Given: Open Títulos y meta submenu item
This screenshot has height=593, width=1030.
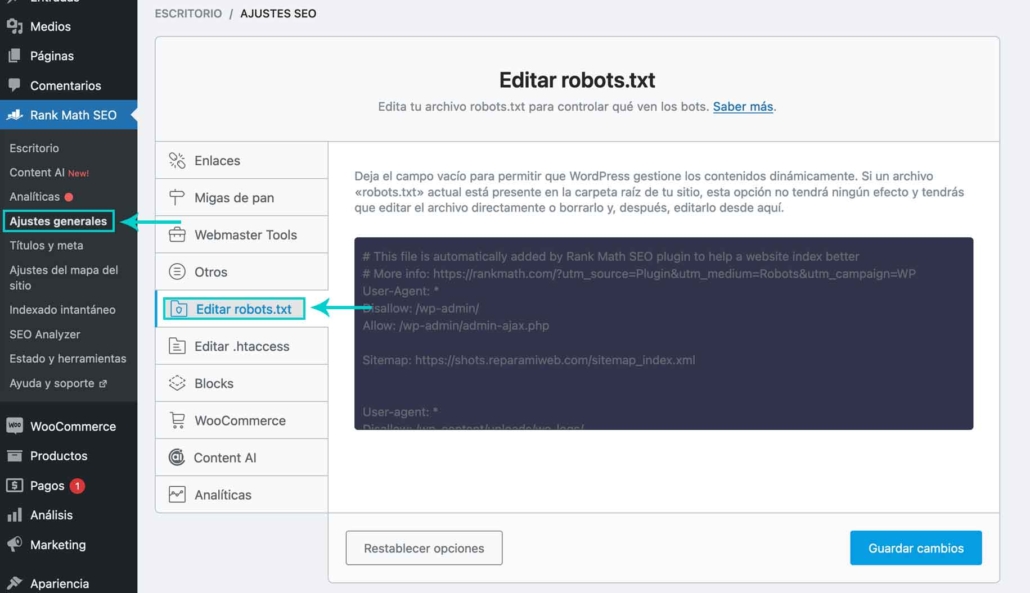Looking at the screenshot, I should click(x=46, y=245).
